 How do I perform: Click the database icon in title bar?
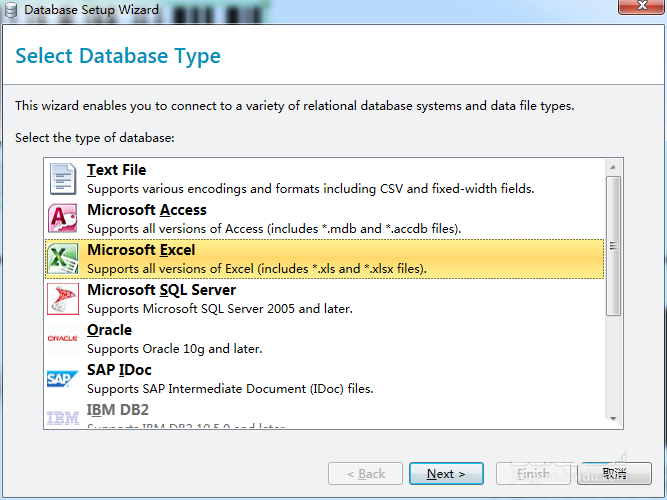(x=12, y=9)
